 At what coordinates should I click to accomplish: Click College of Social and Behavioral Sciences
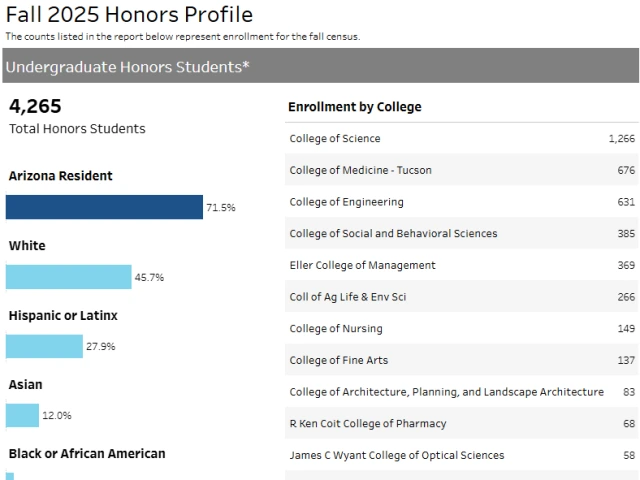393,234
